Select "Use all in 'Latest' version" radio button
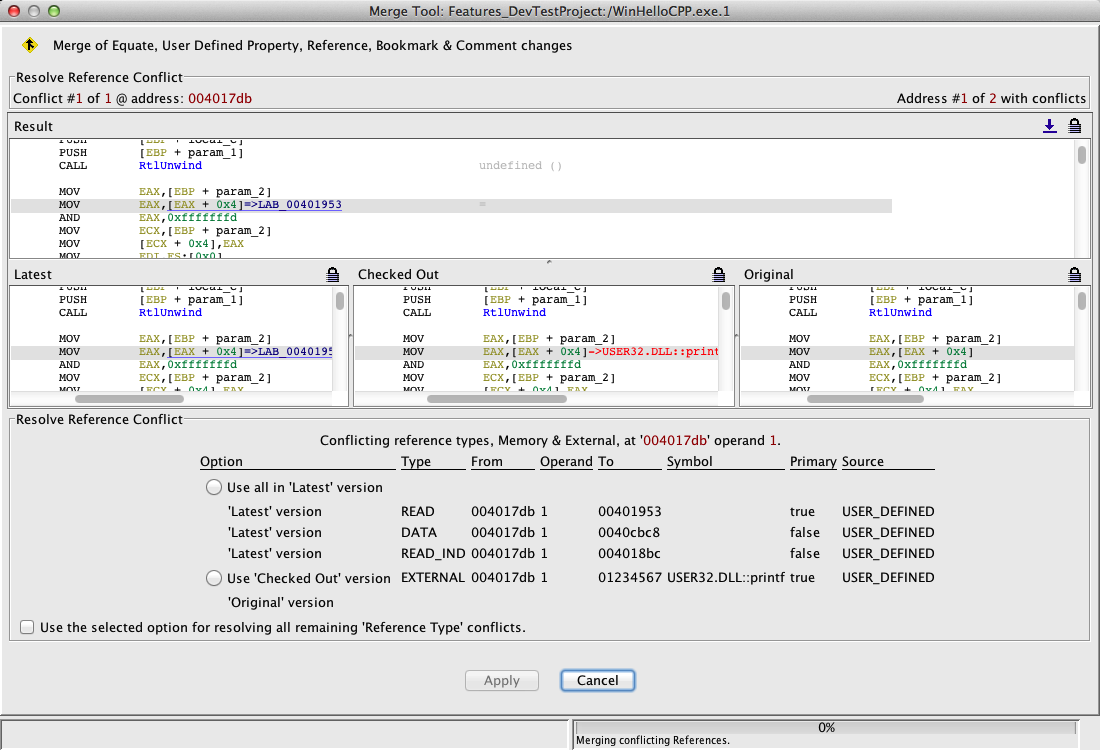1100x750 pixels. point(213,488)
